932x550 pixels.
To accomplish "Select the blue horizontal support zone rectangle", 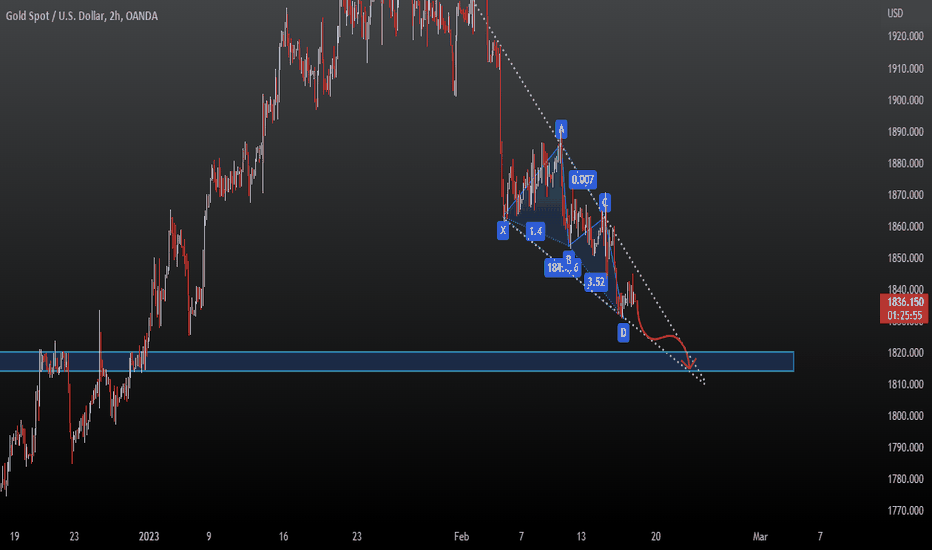I will tap(396, 362).
